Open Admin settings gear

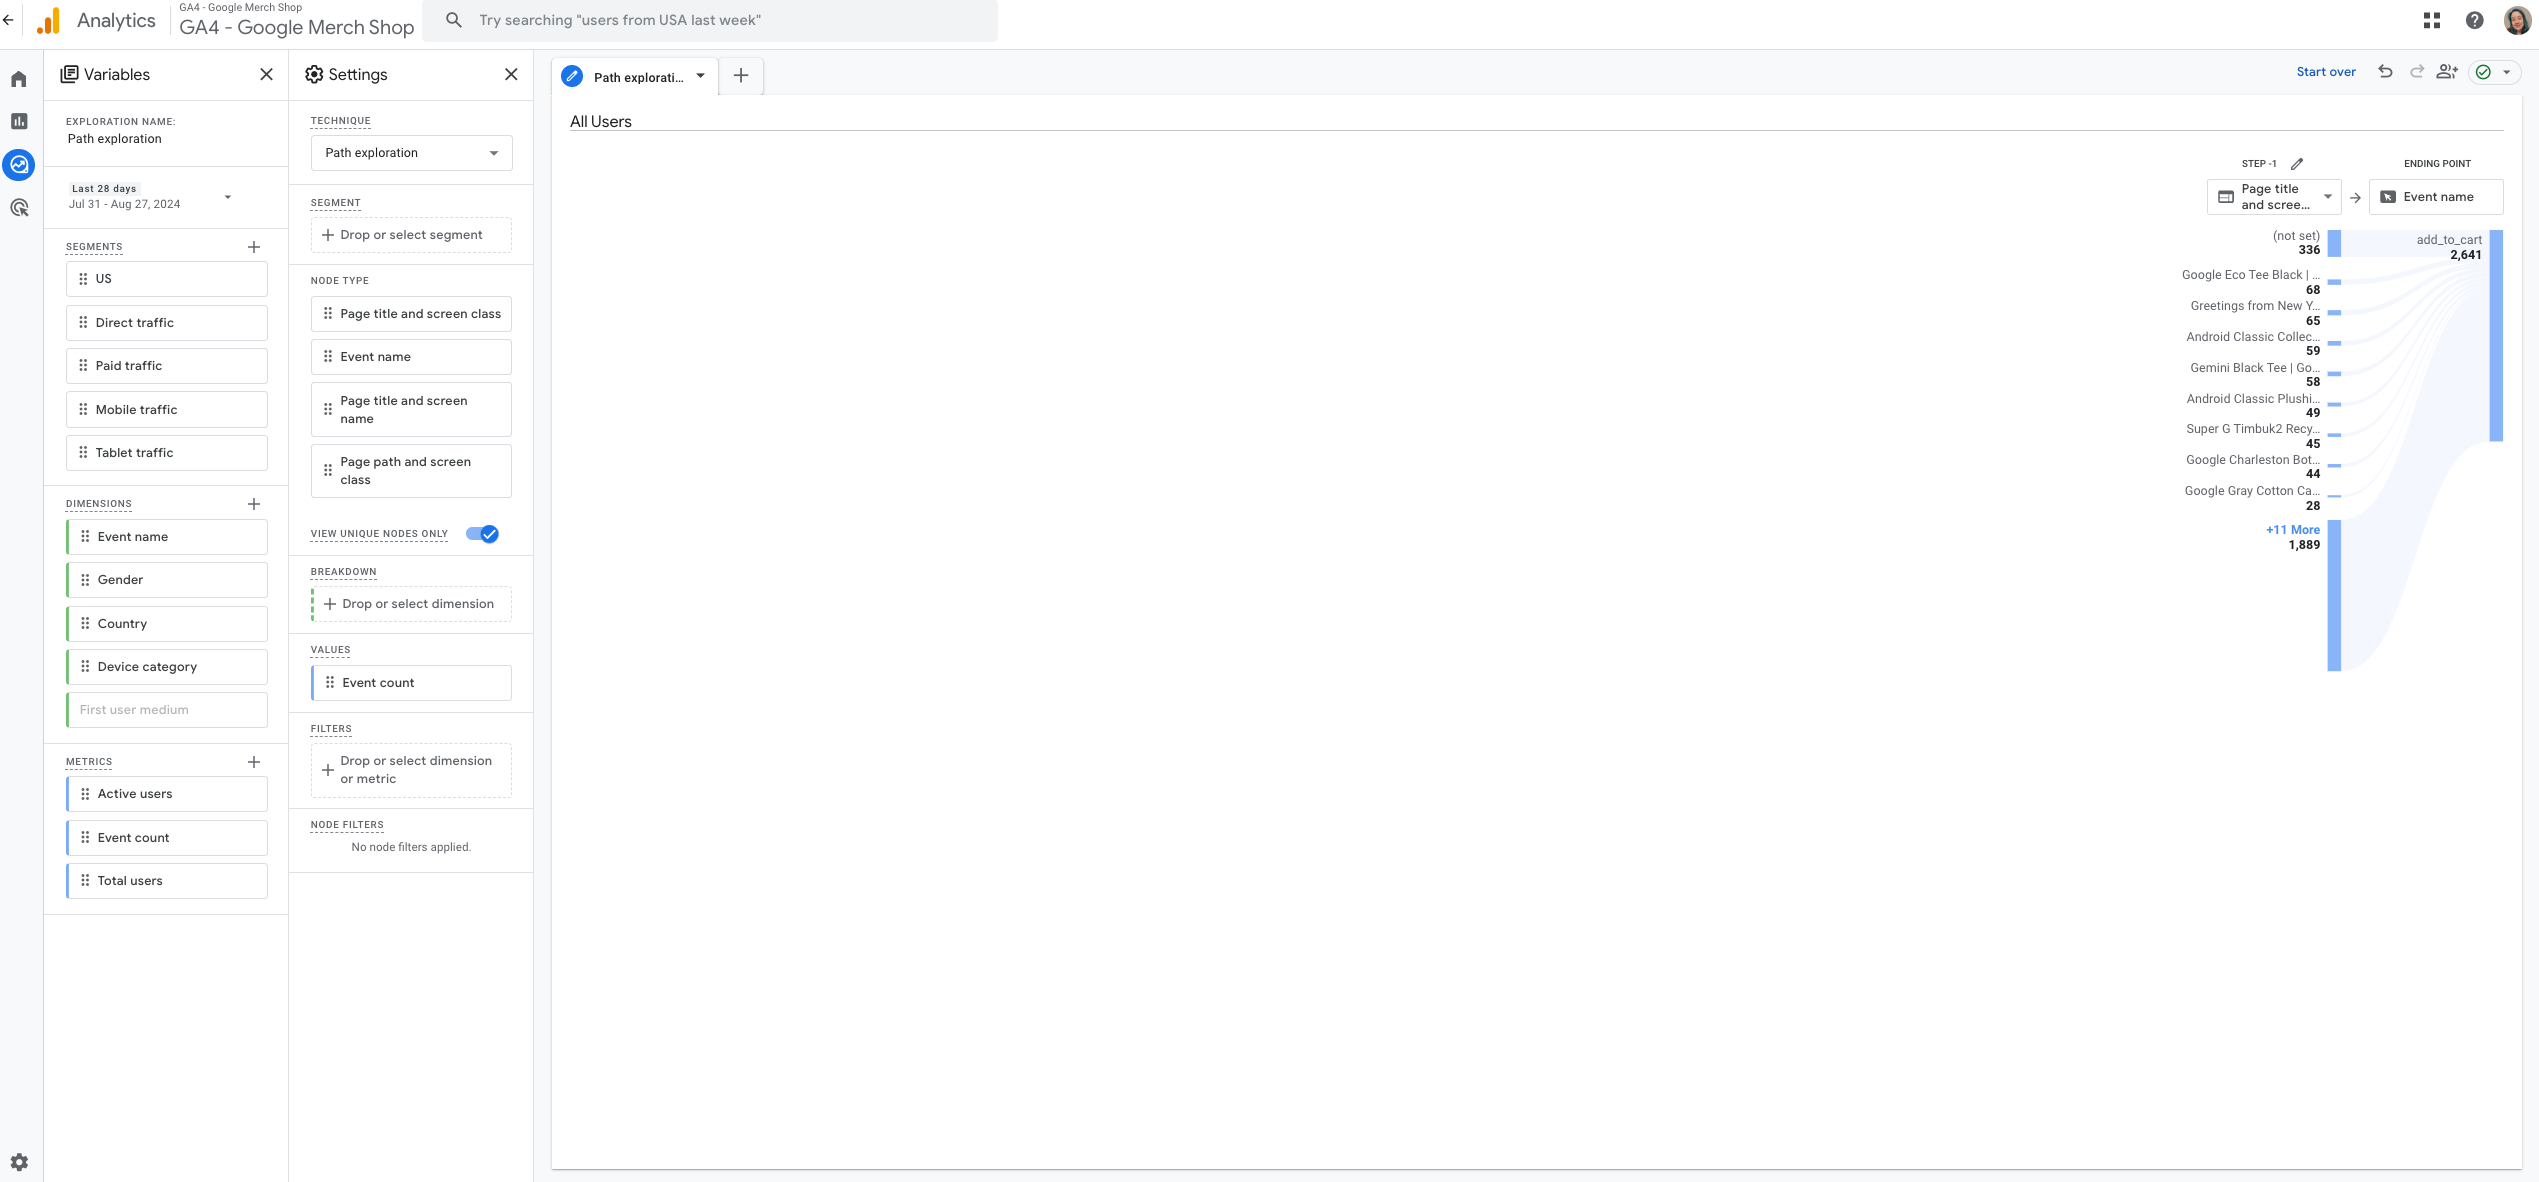(x=19, y=1162)
